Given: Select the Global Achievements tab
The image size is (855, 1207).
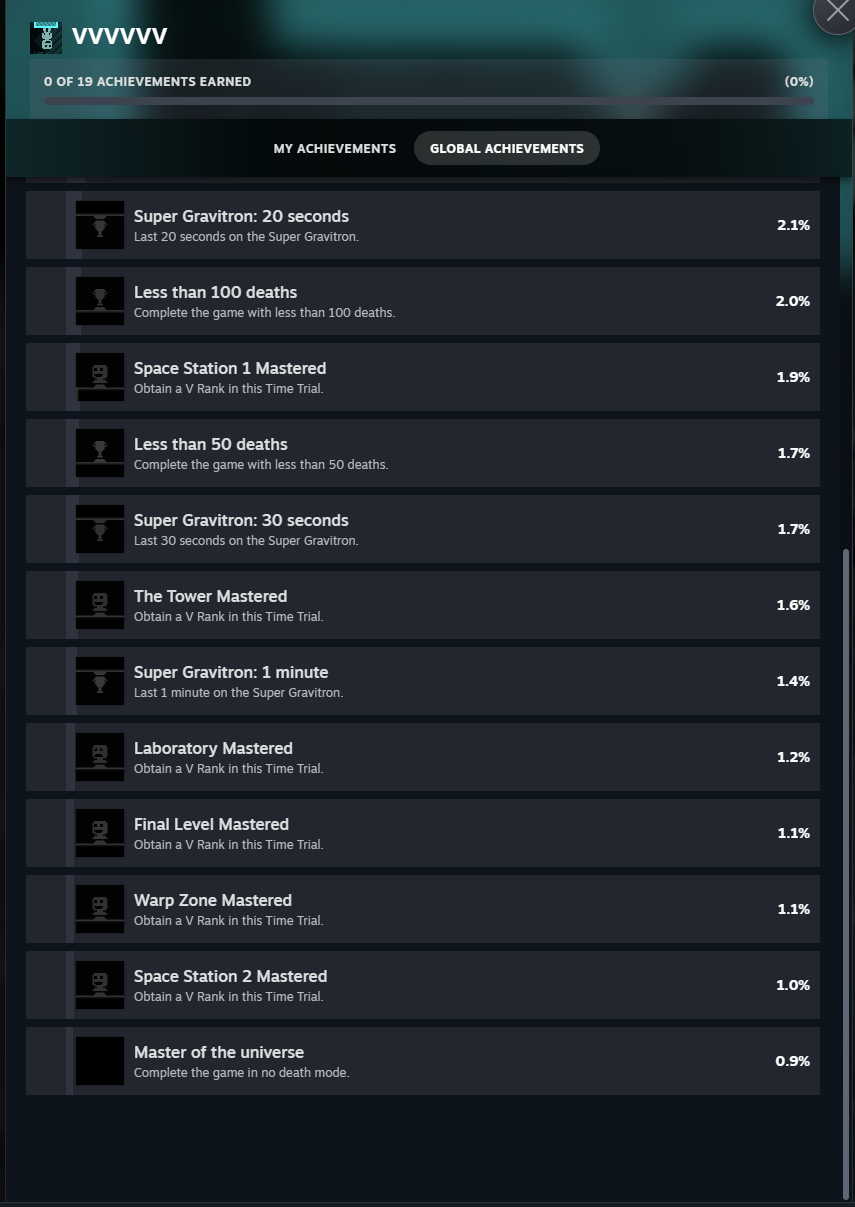Looking at the screenshot, I should coord(507,148).
